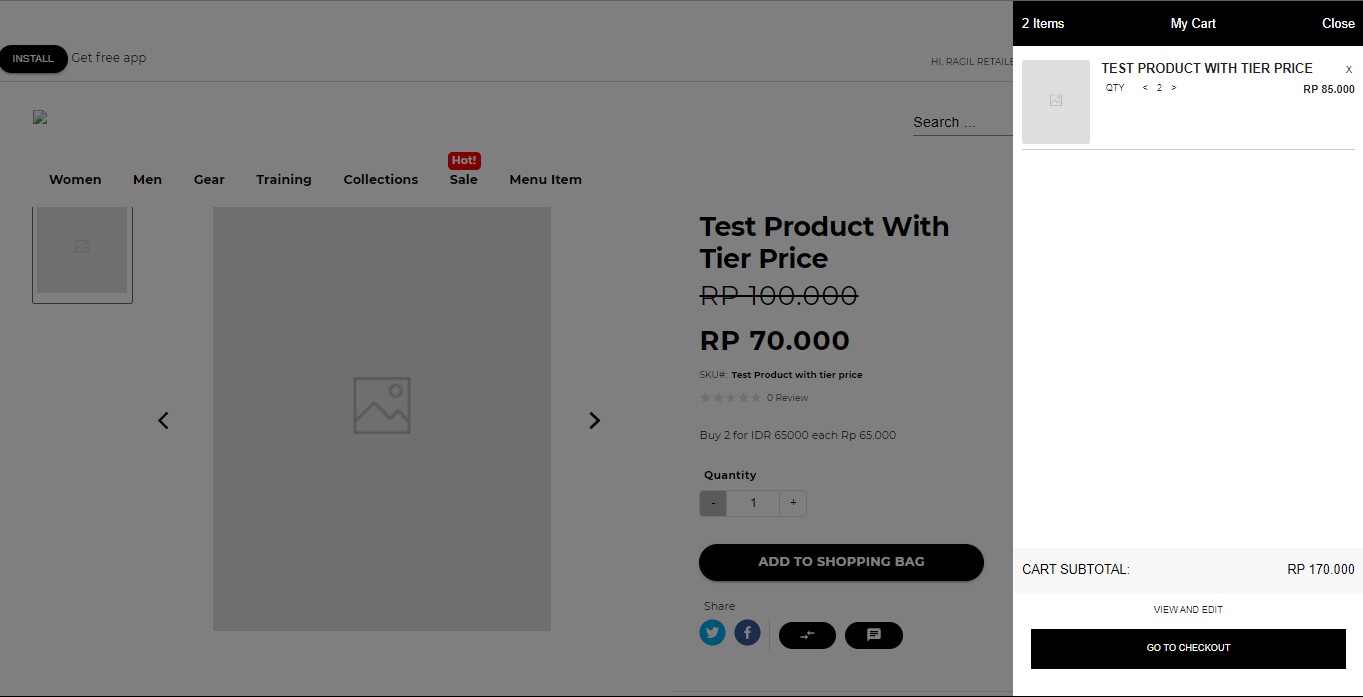
Task: Share the product on Facebook
Action: [x=747, y=632]
